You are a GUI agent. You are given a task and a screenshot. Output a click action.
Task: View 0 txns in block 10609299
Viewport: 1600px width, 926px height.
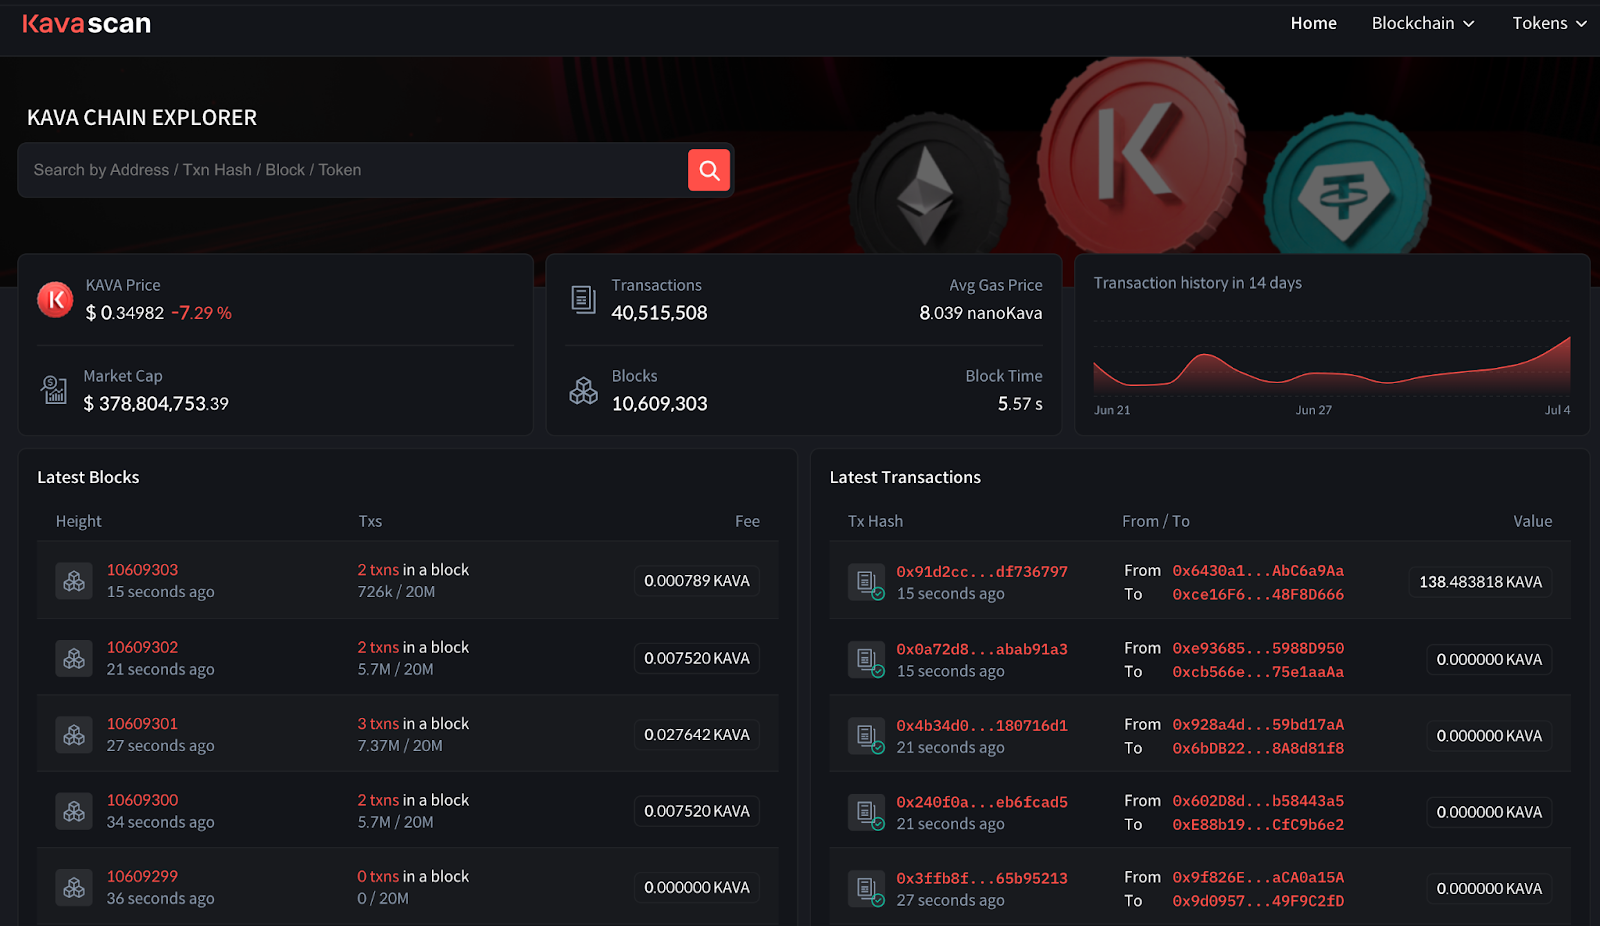pyautogui.click(x=378, y=876)
